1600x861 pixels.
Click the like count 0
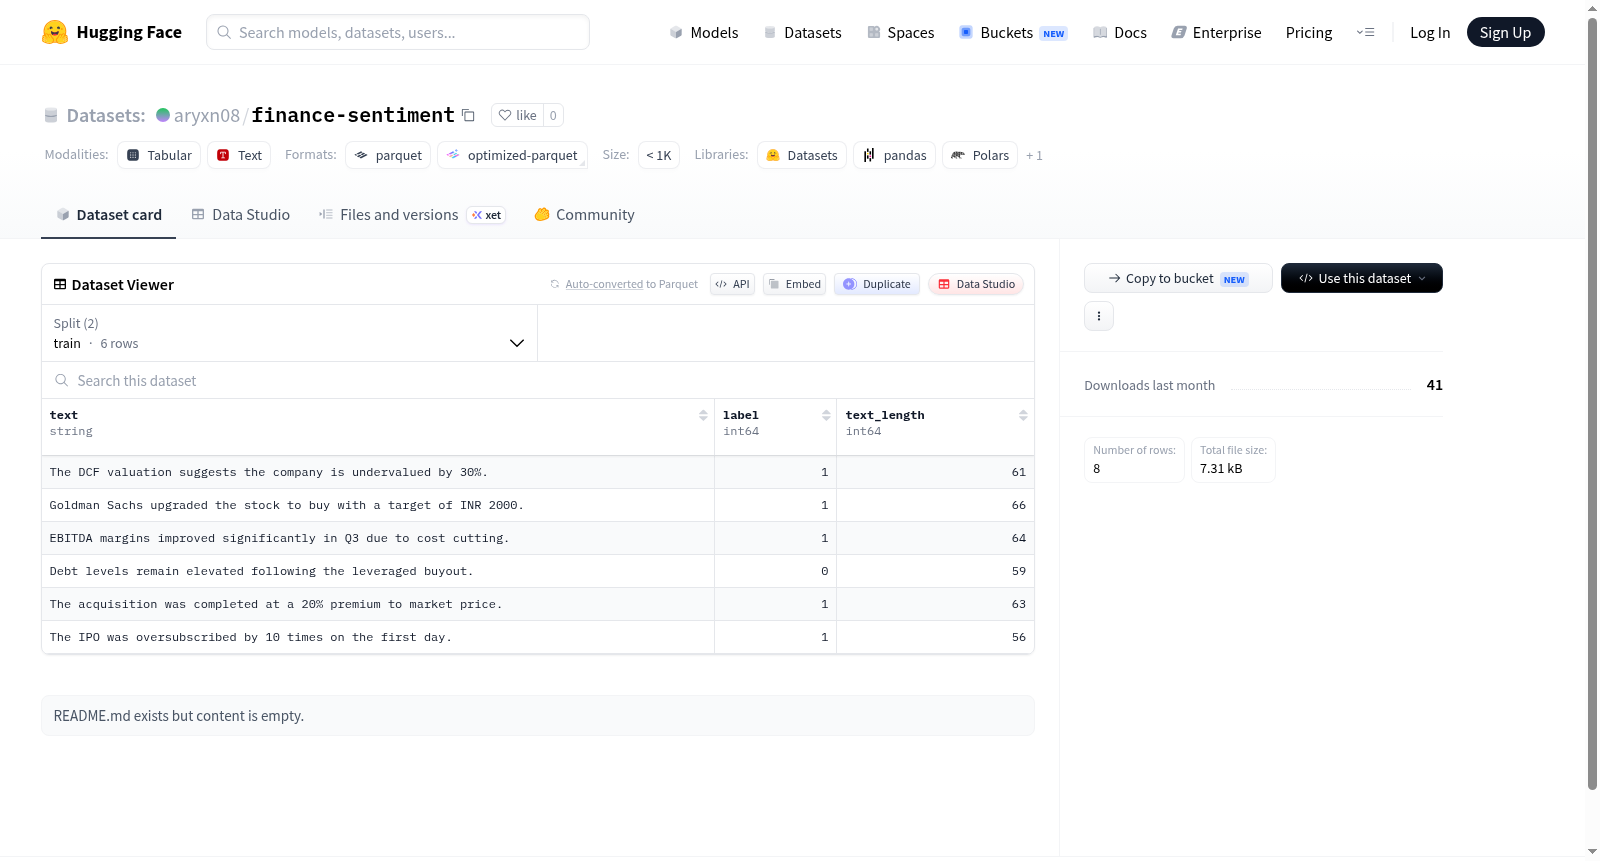pos(553,115)
